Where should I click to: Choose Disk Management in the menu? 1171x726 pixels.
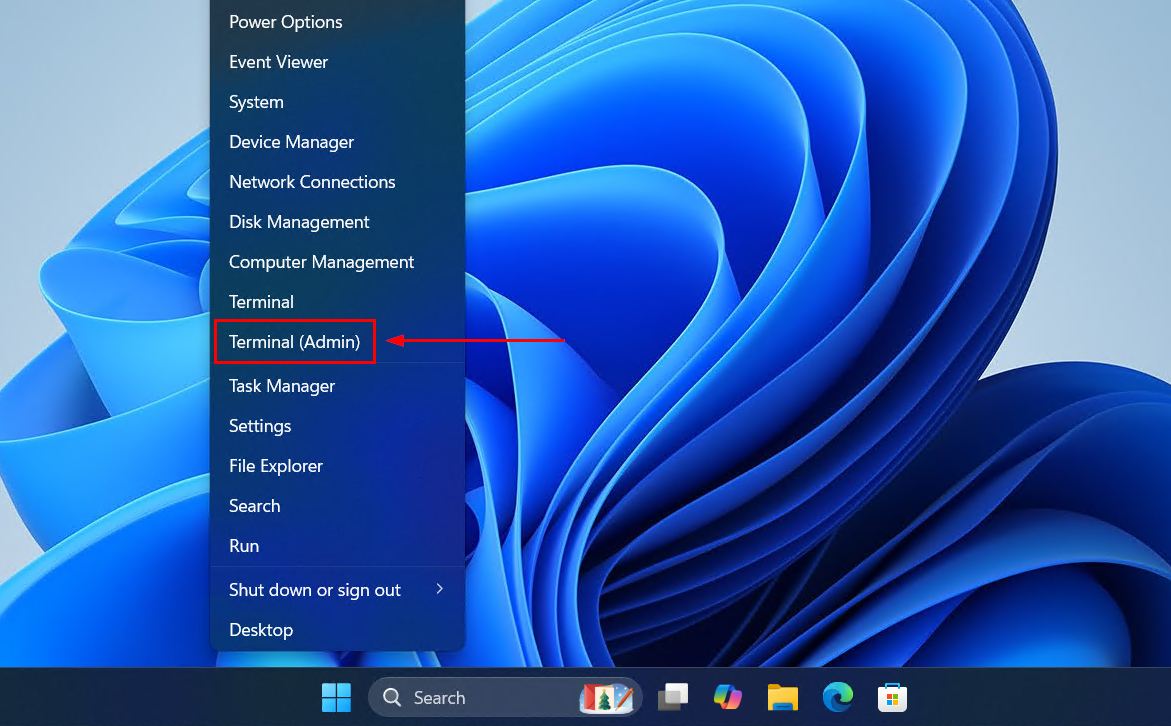click(299, 222)
